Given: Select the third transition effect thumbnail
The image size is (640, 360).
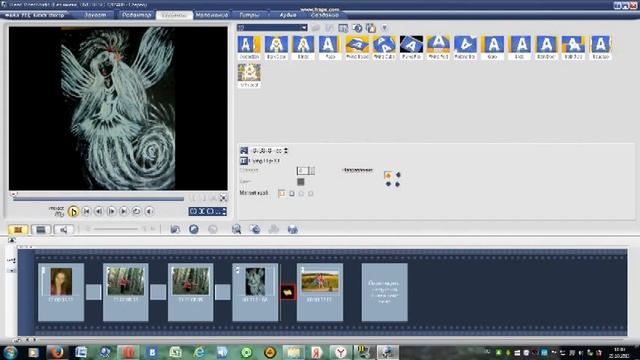Looking at the screenshot, I should click(x=303, y=47).
